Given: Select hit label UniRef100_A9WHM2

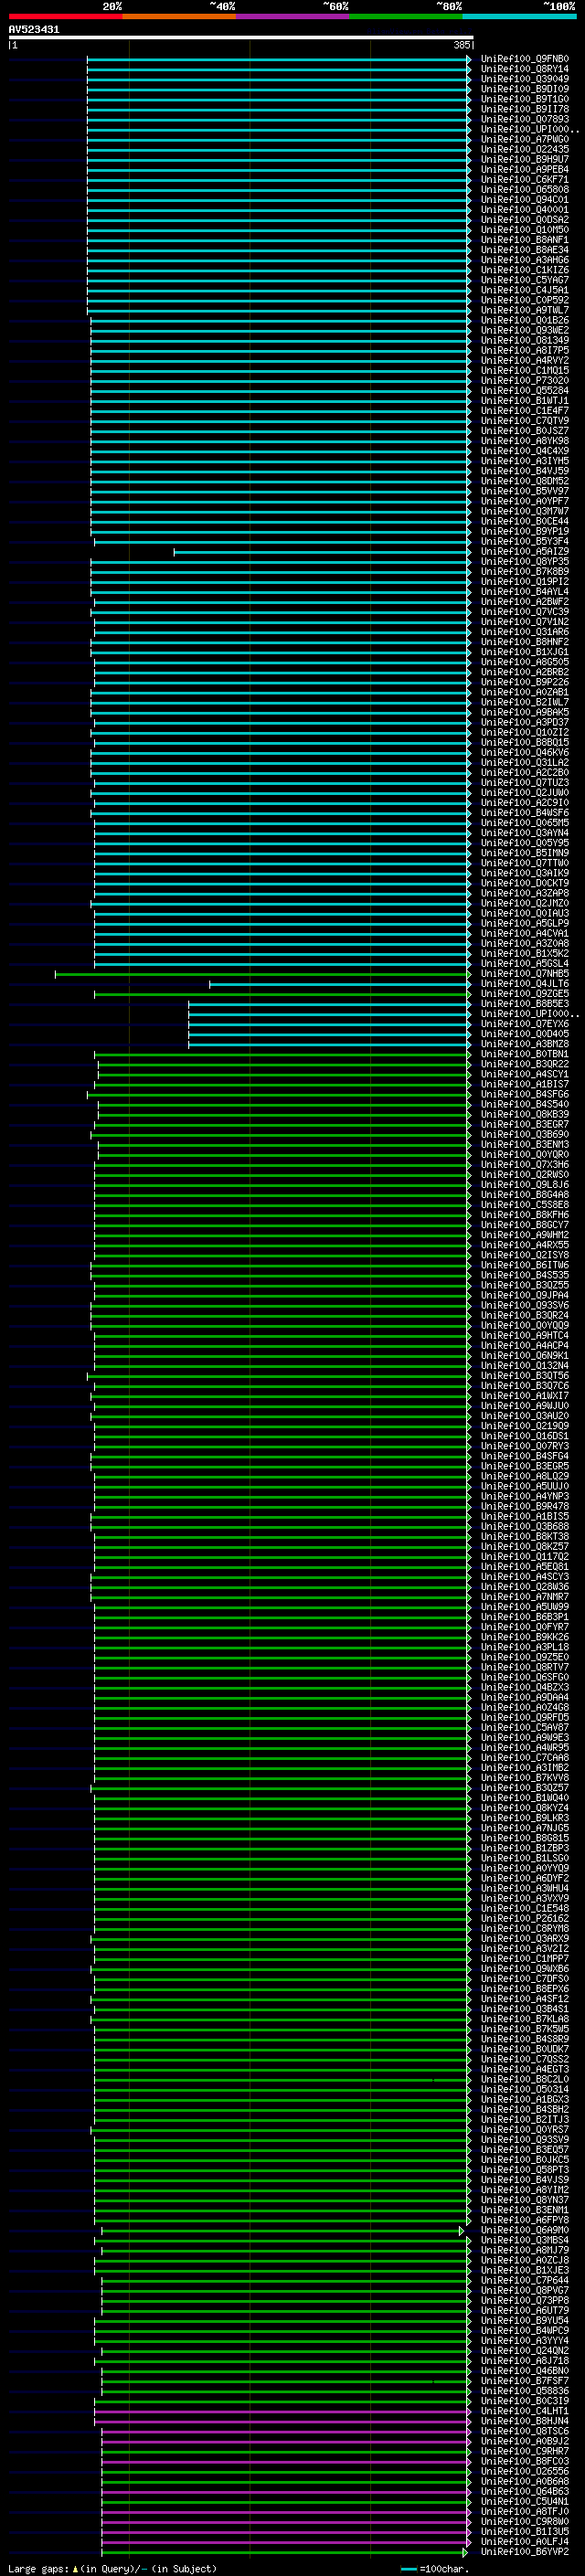Looking at the screenshot, I should click(x=525, y=1235).
